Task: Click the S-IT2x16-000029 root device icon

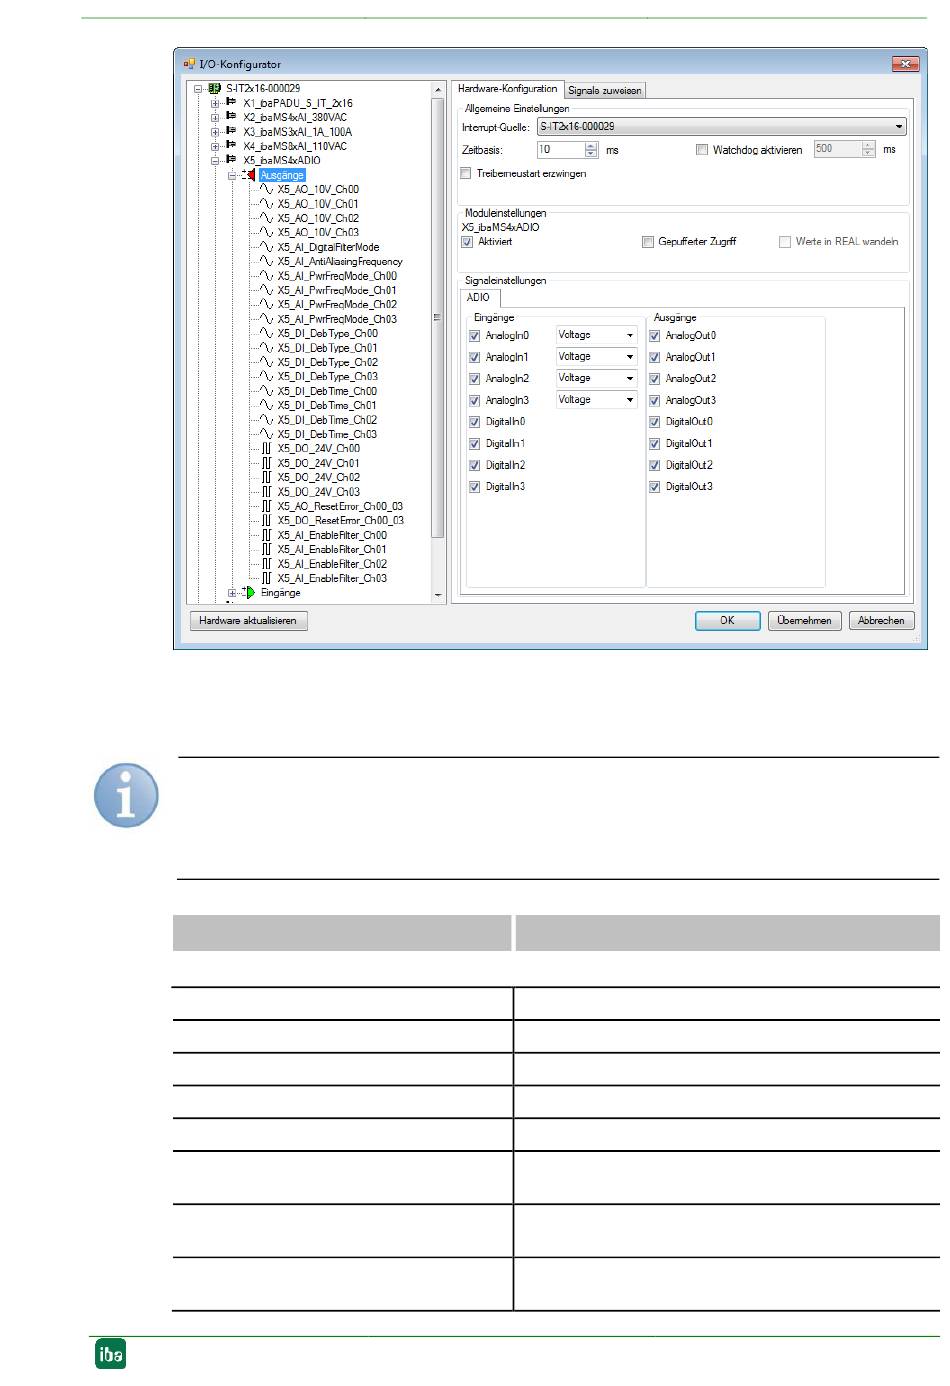Action: (215, 88)
